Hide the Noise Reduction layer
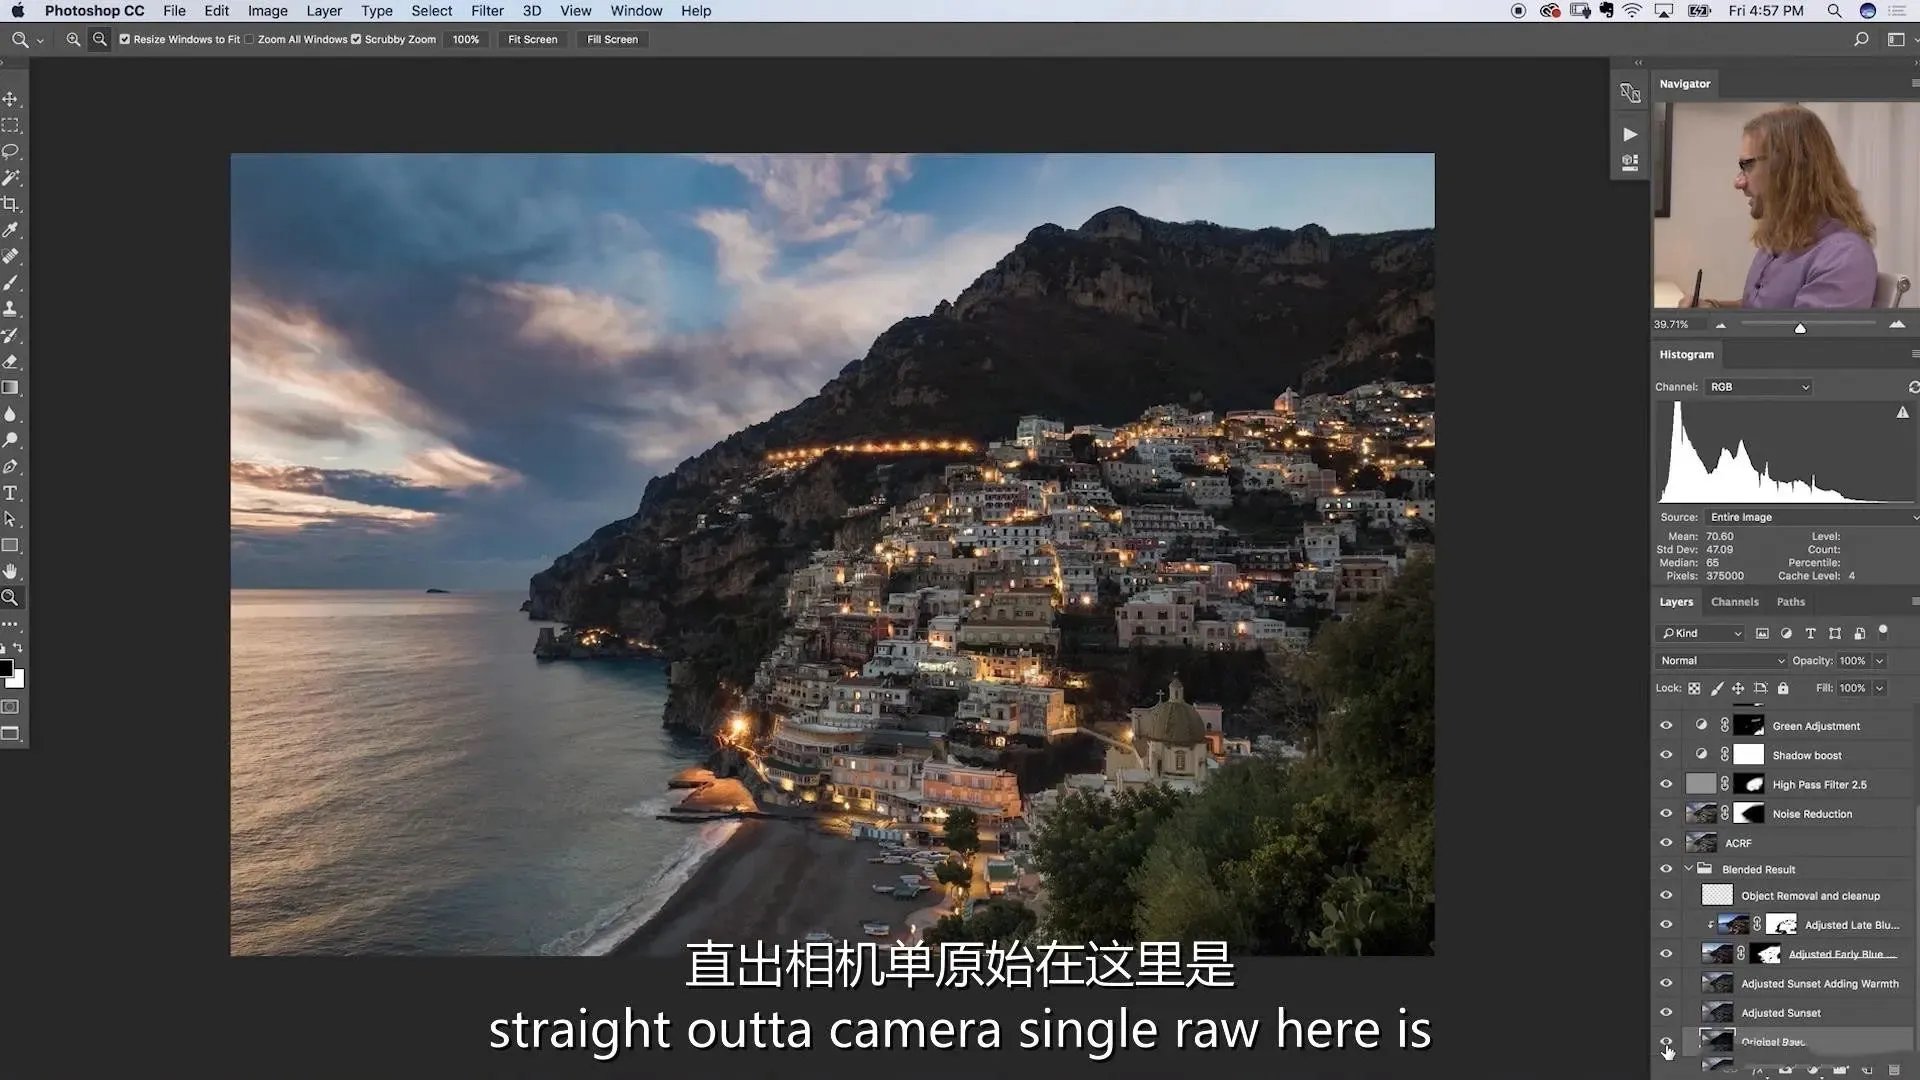Viewport: 1920px width, 1080px height. (x=1666, y=814)
